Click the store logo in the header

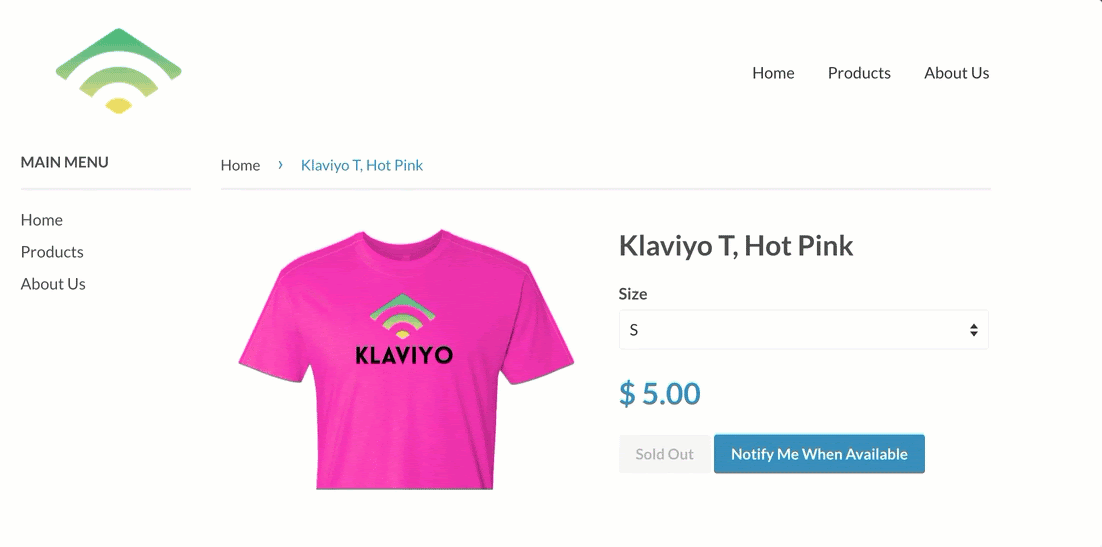(x=119, y=71)
